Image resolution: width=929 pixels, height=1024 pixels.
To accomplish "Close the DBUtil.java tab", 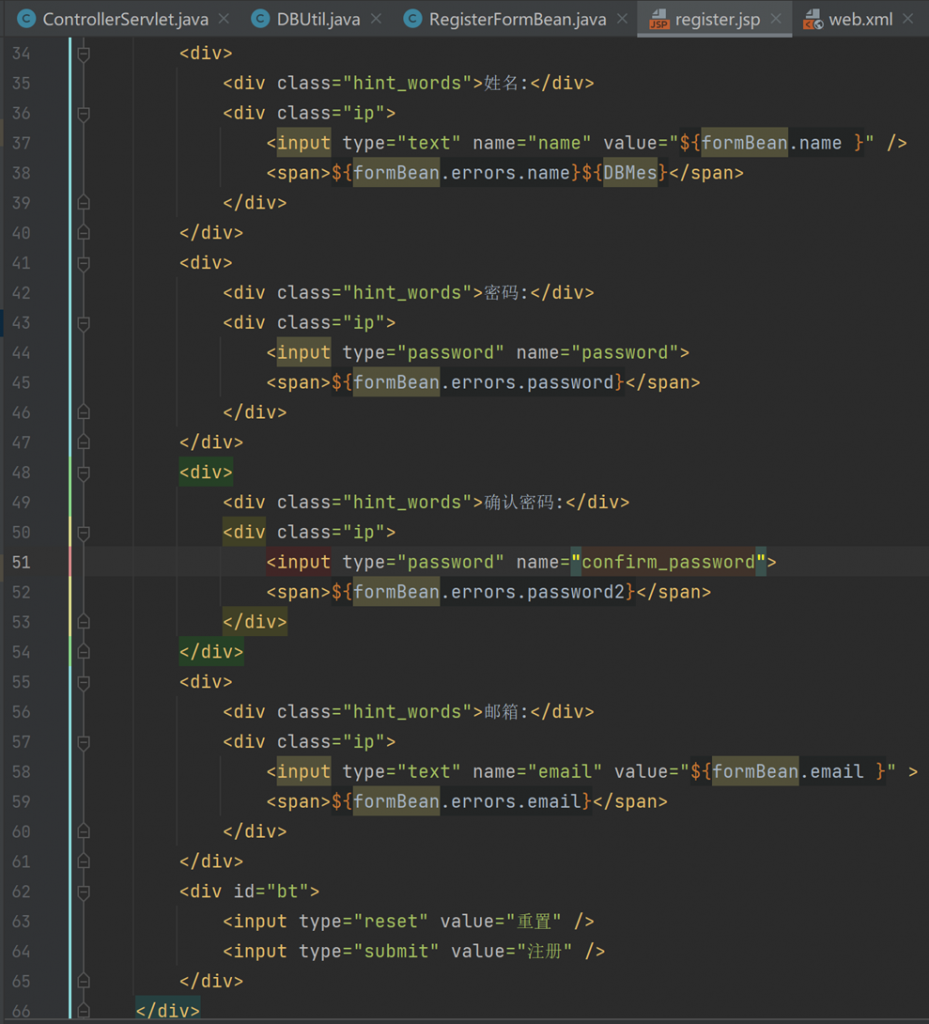I will pyautogui.click(x=376, y=19).
